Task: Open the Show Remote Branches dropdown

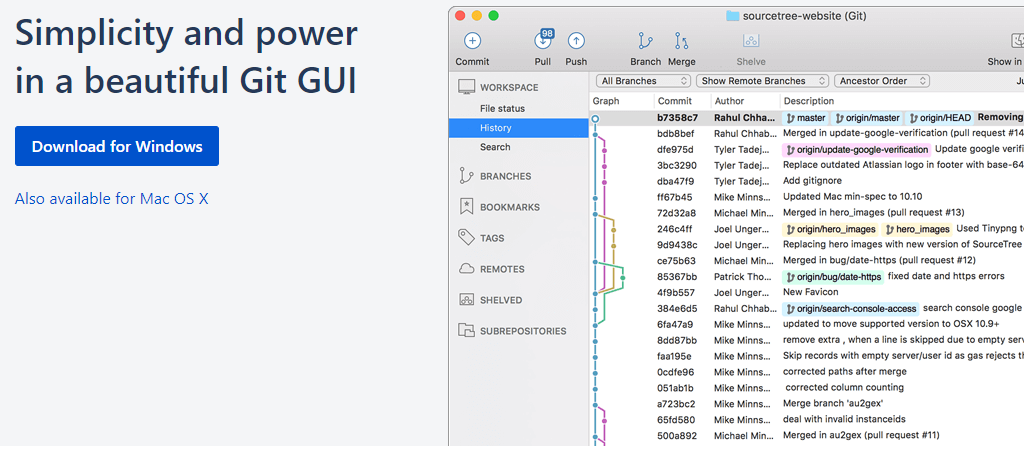Action: click(762, 81)
